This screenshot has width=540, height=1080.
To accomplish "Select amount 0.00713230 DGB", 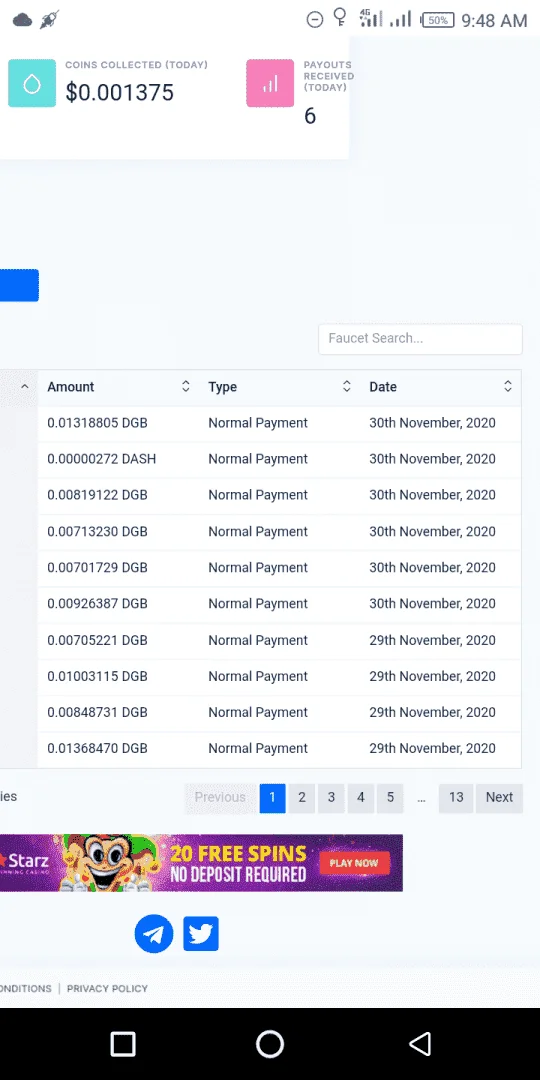I will 97,532.
